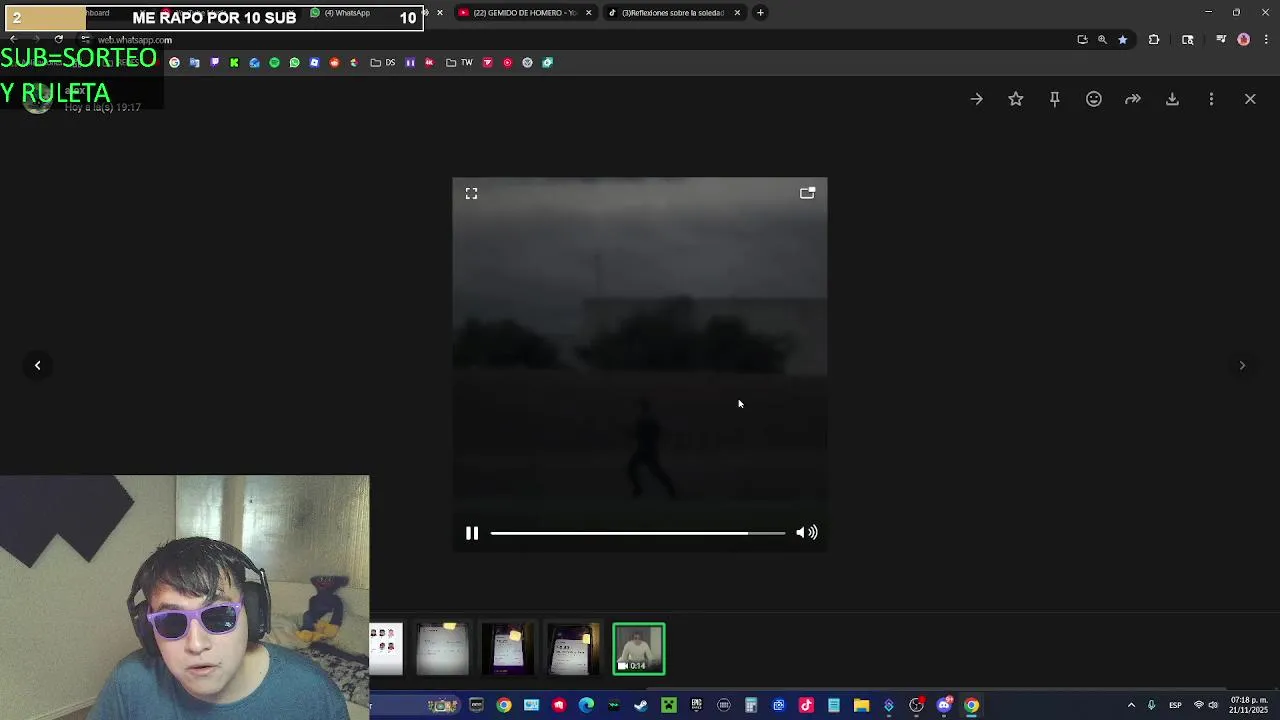Open TikTok app in the taskbar
The image size is (1280, 720).
coord(806,705)
